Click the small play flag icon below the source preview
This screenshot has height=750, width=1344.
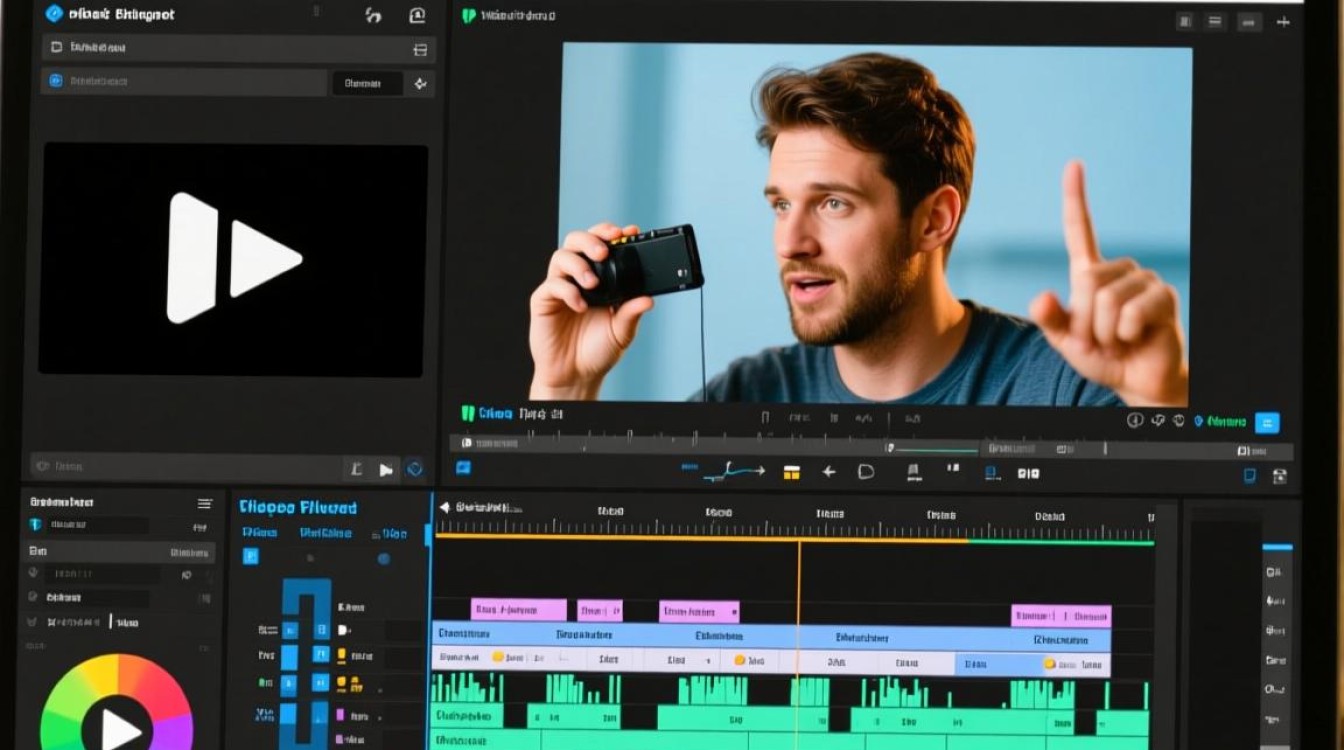point(386,469)
